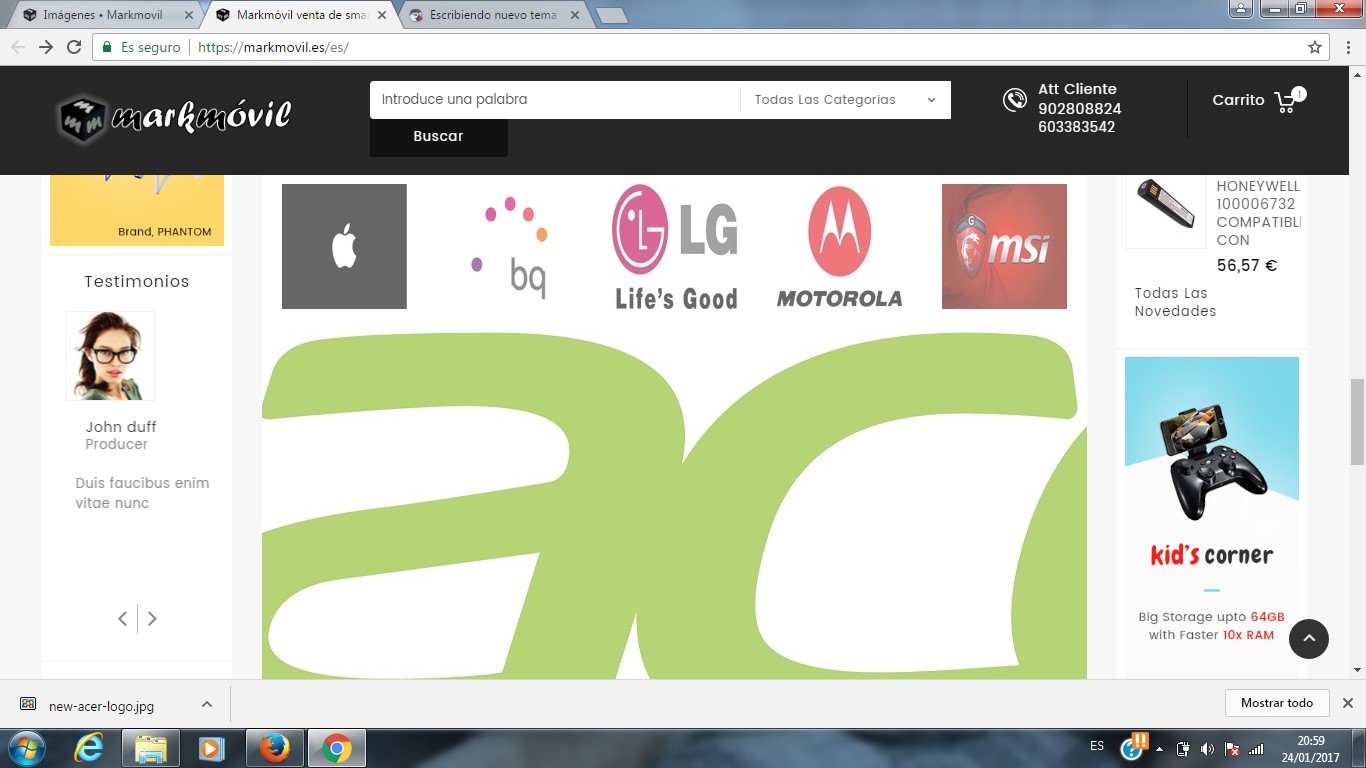Viewport: 1366px width, 768px height.
Task: Bookmark this page with the star icon
Action: point(1315,47)
